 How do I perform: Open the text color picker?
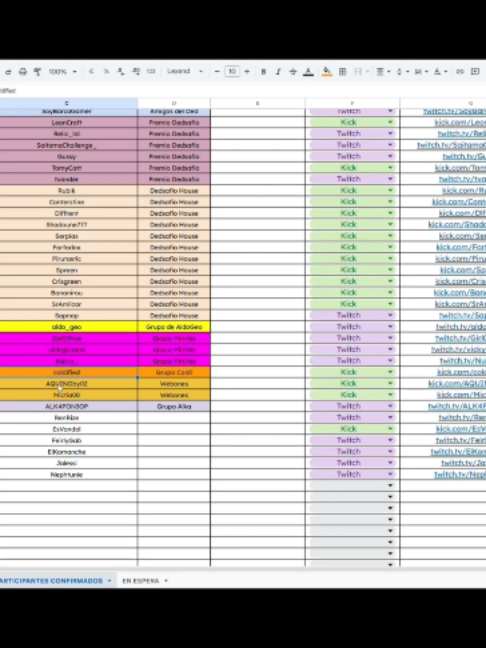(308, 72)
